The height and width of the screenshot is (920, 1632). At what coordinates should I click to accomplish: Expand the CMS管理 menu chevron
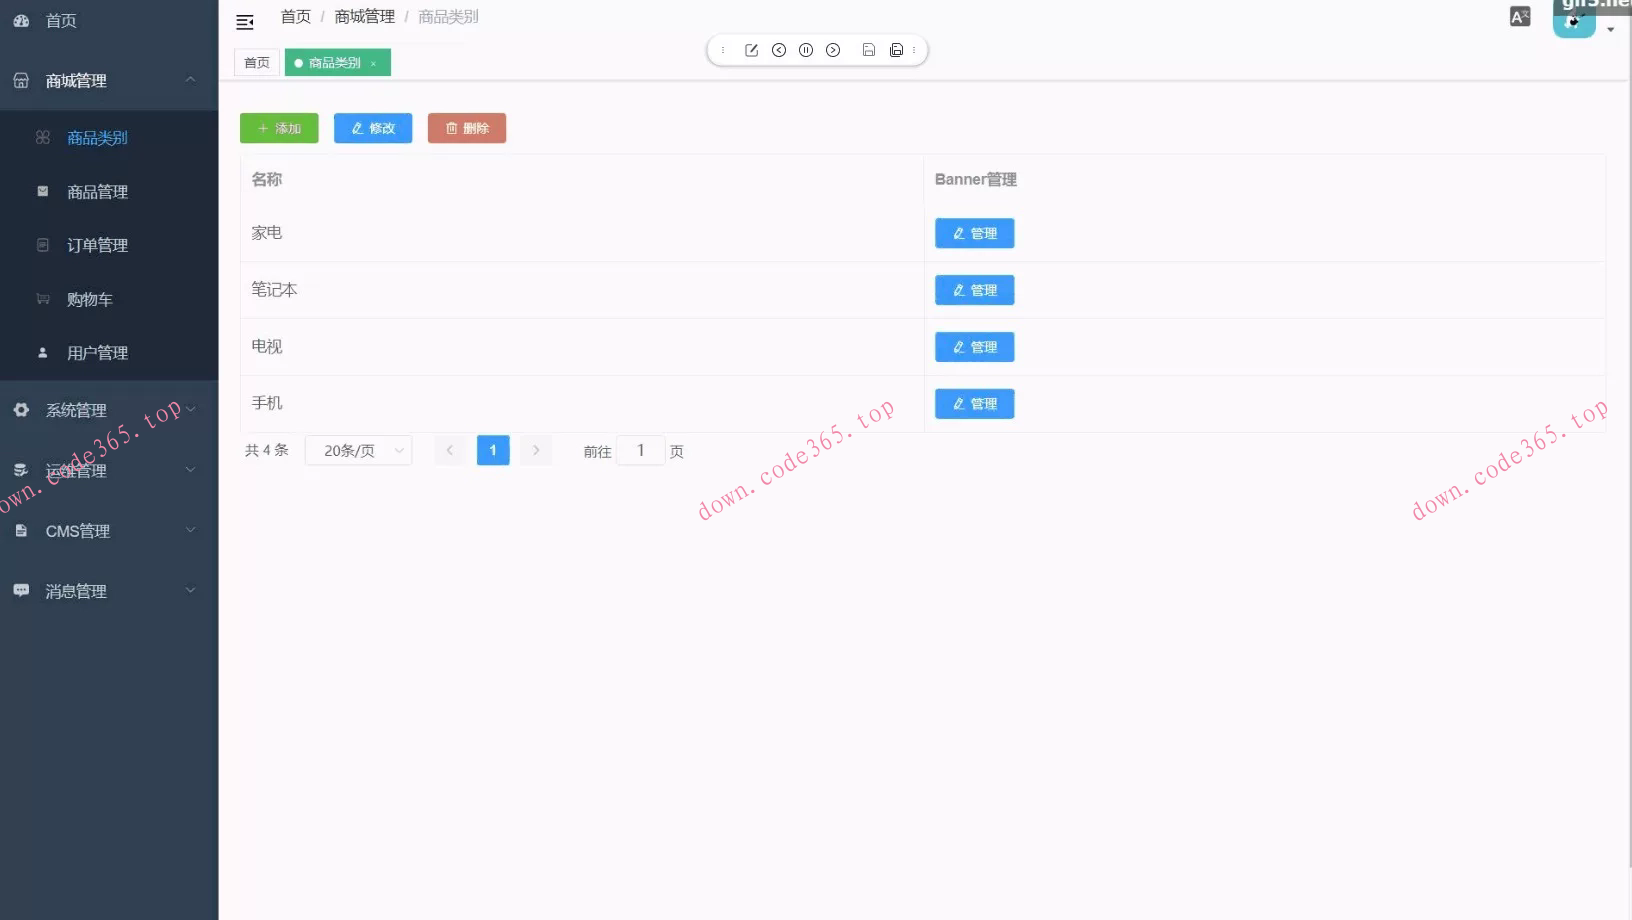point(190,529)
